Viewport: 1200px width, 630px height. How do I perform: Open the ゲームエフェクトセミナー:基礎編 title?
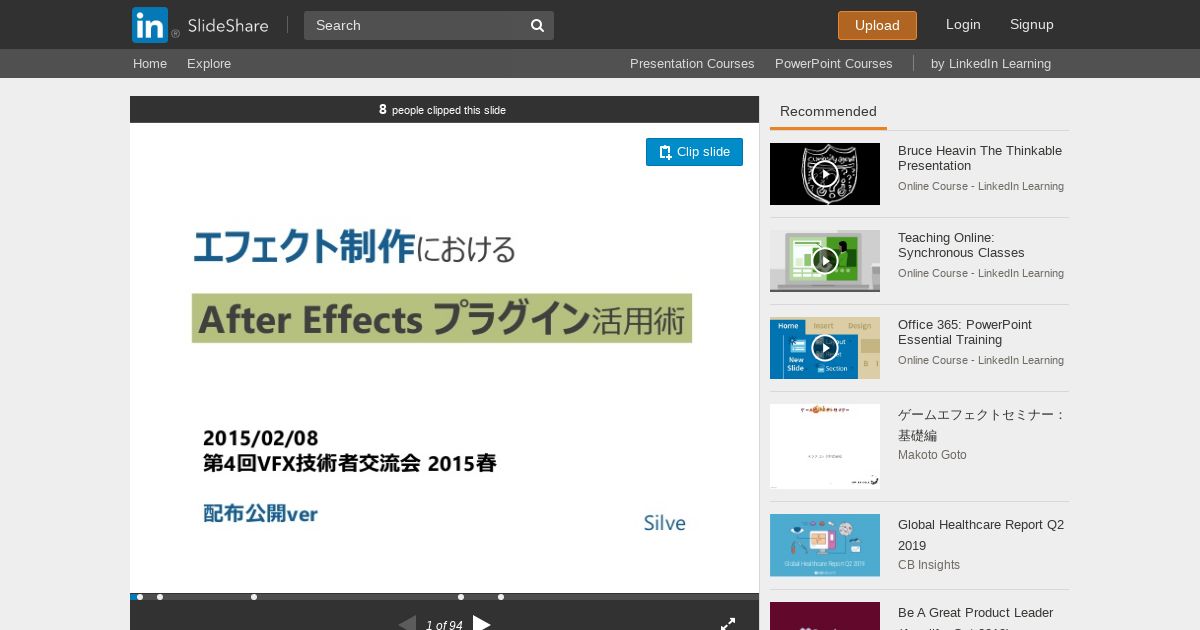coord(982,425)
